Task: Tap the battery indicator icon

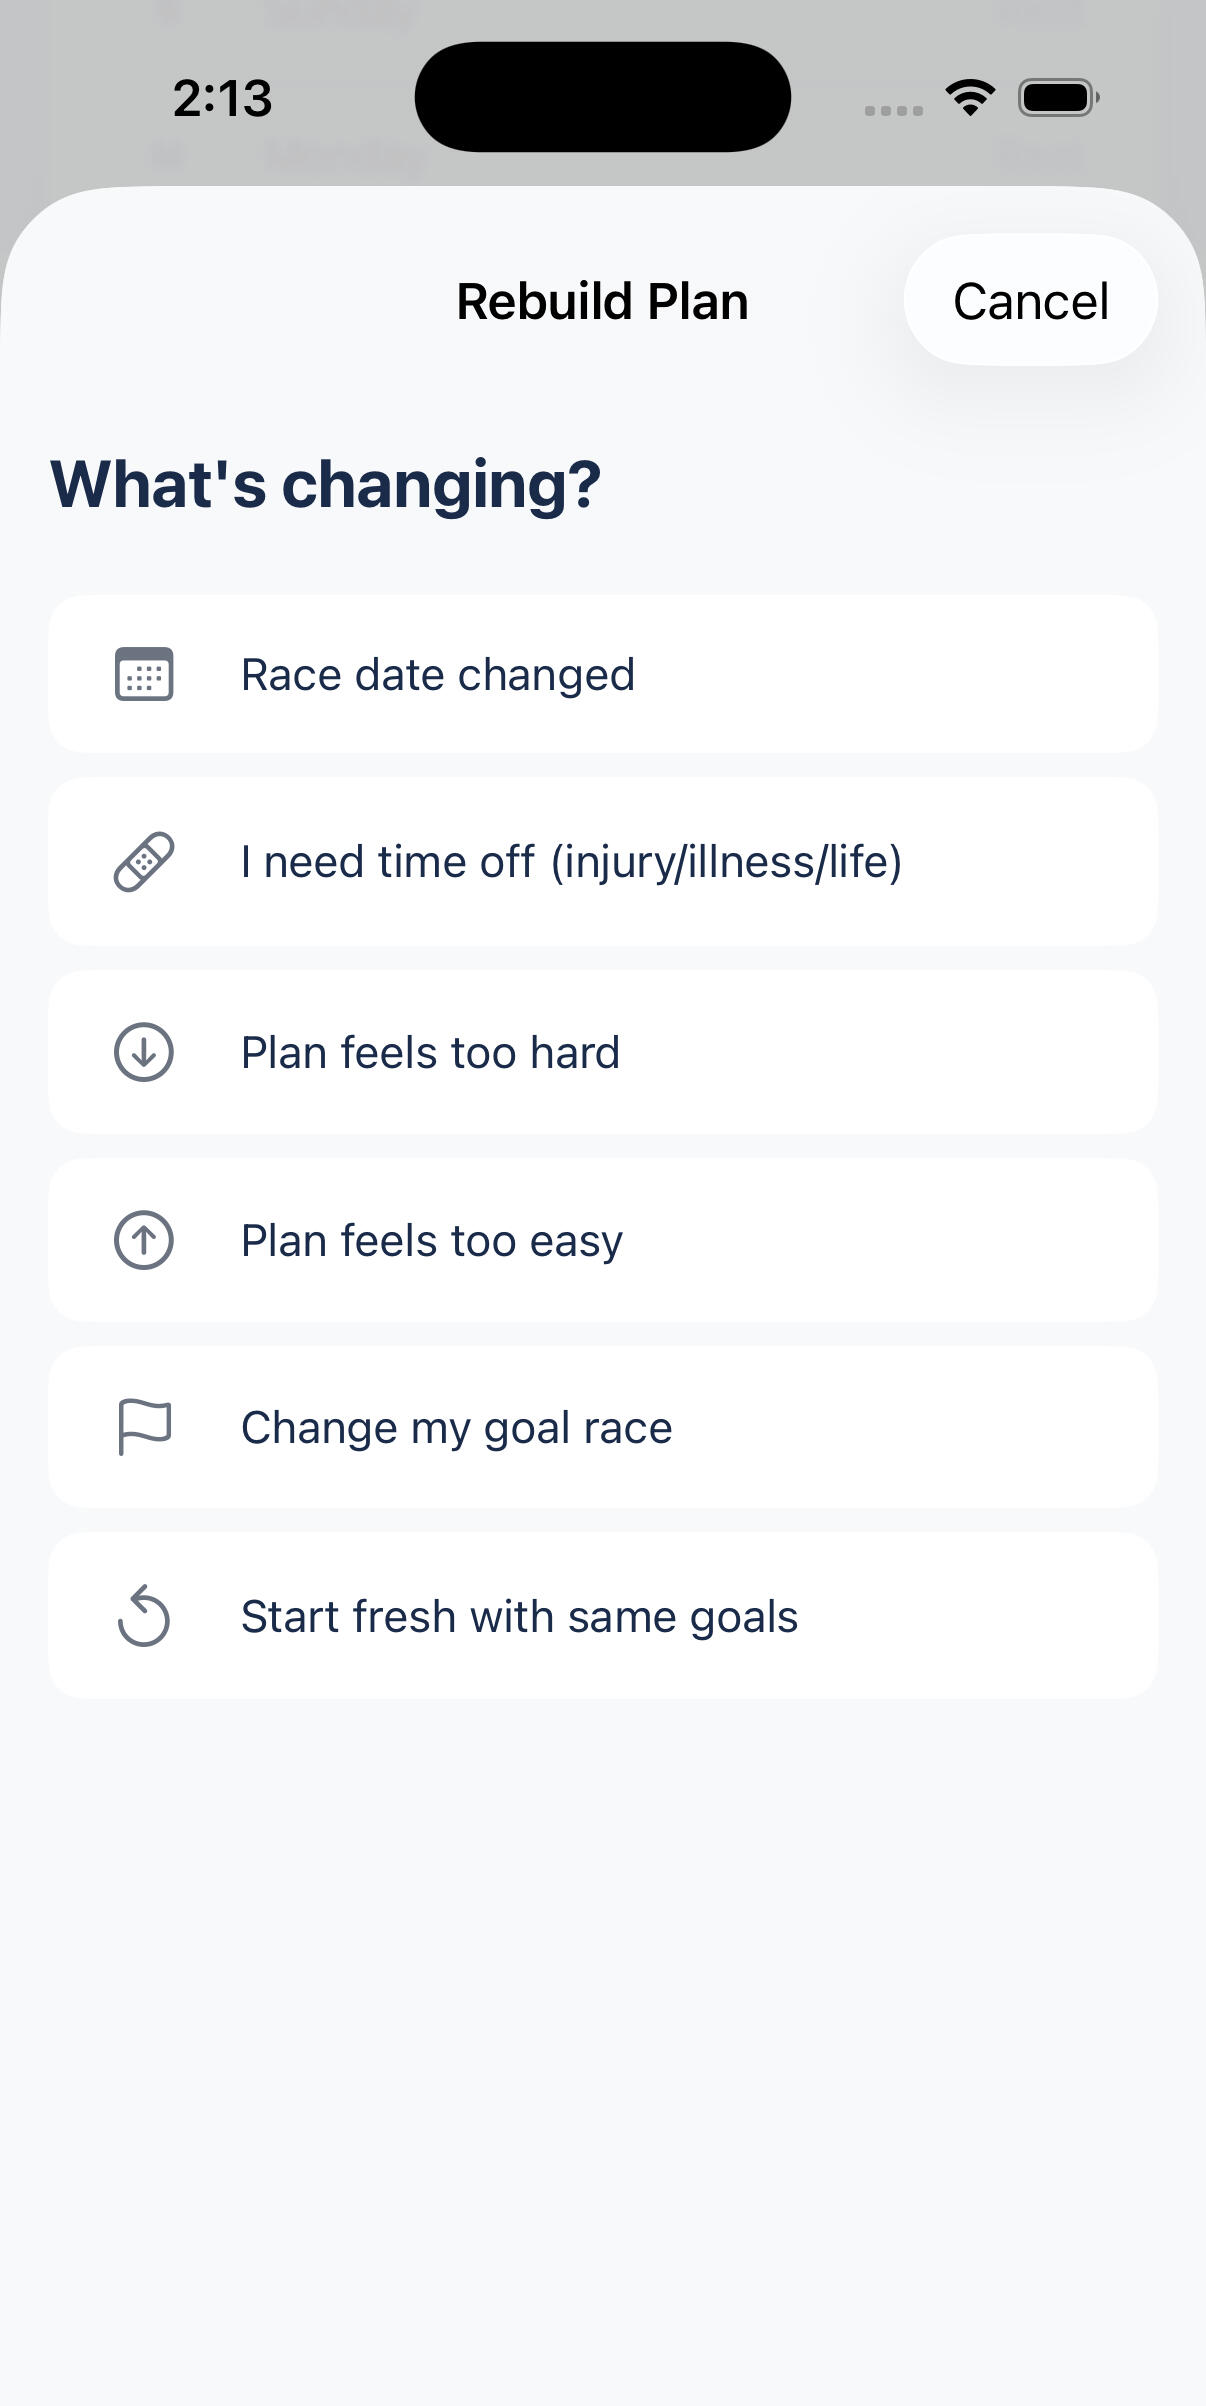Action: point(1058,98)
